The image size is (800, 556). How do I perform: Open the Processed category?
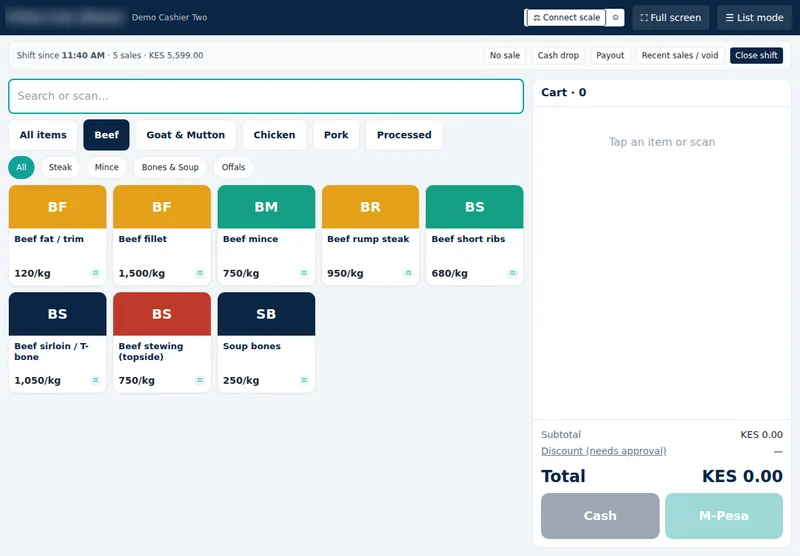[404, 135]
